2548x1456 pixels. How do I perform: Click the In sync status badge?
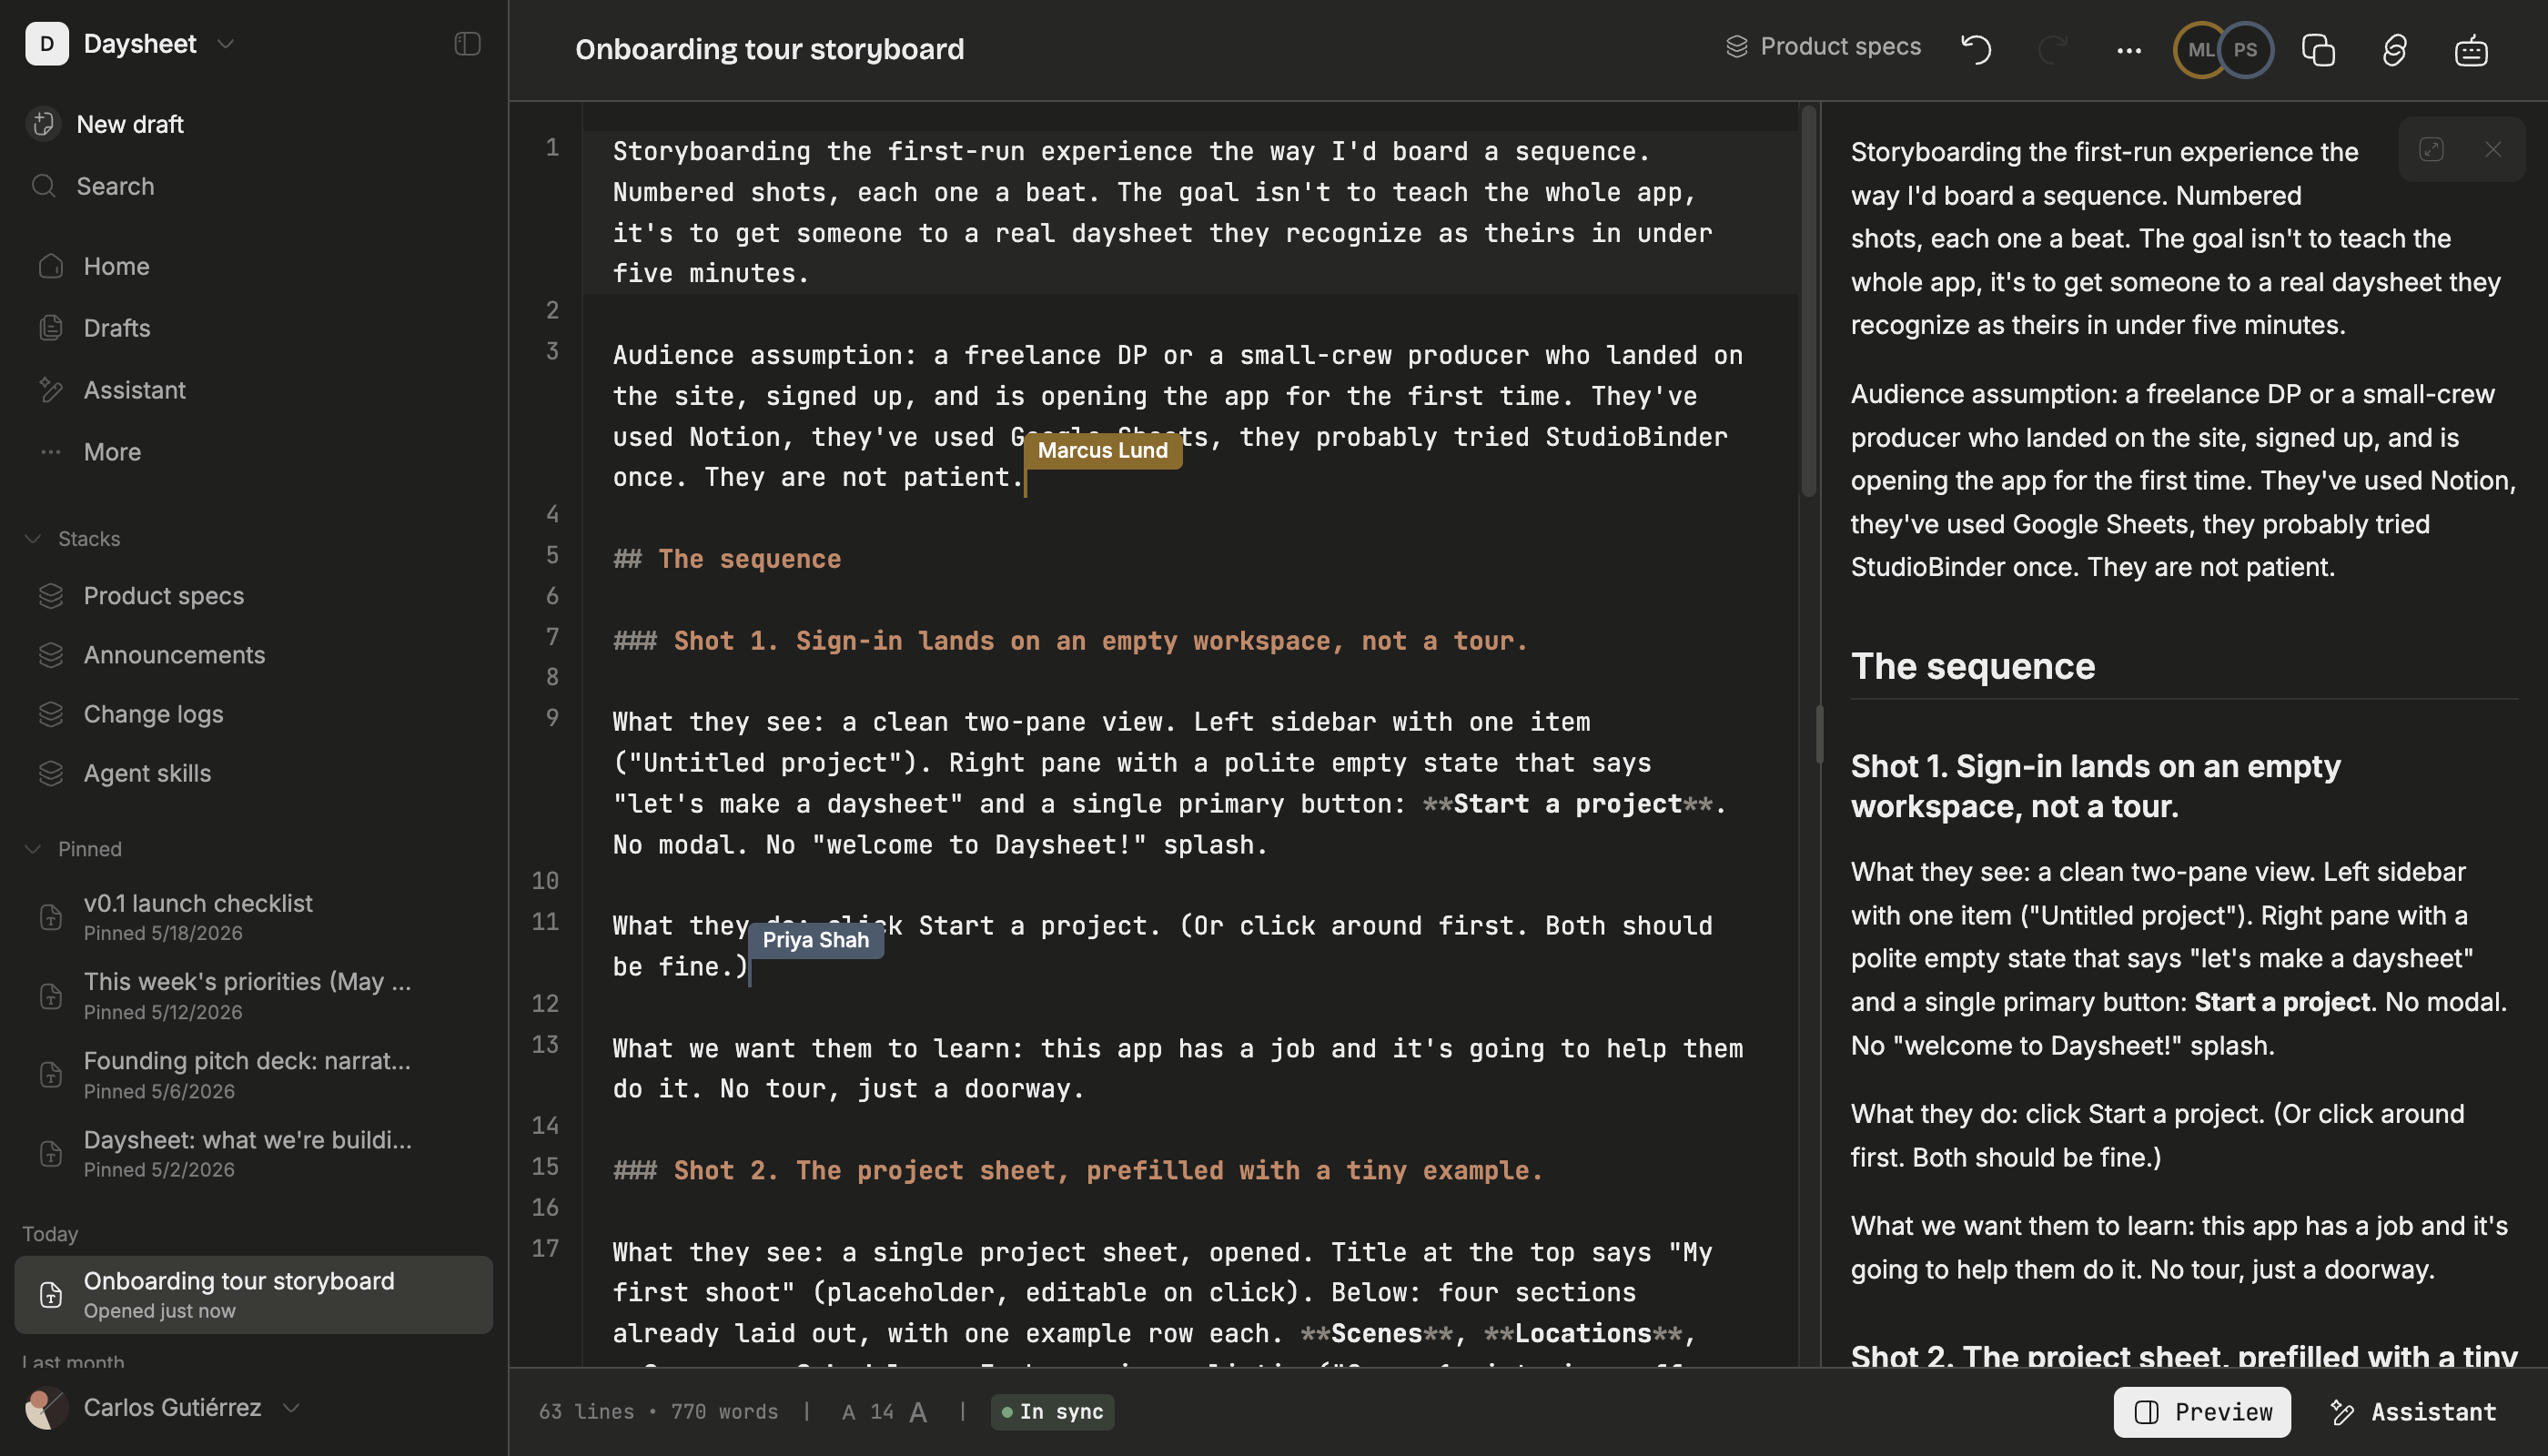click(1052, 1412)
